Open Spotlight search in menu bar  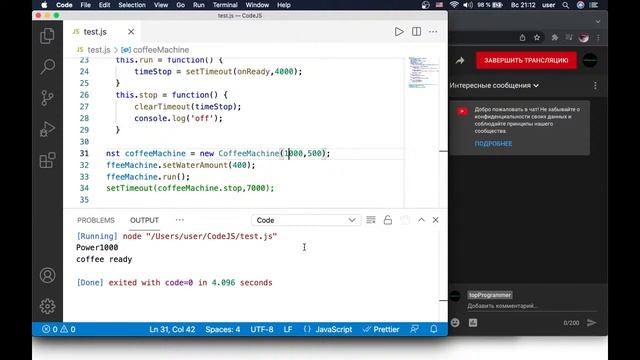(x=565, y=5)
